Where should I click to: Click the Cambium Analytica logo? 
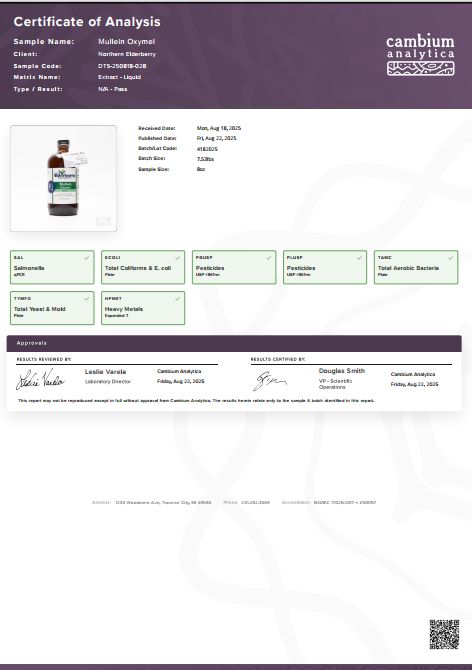420,56
